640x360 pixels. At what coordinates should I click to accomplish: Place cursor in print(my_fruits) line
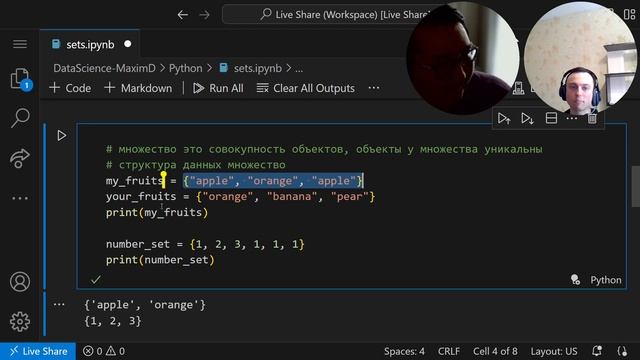[157, 213]
